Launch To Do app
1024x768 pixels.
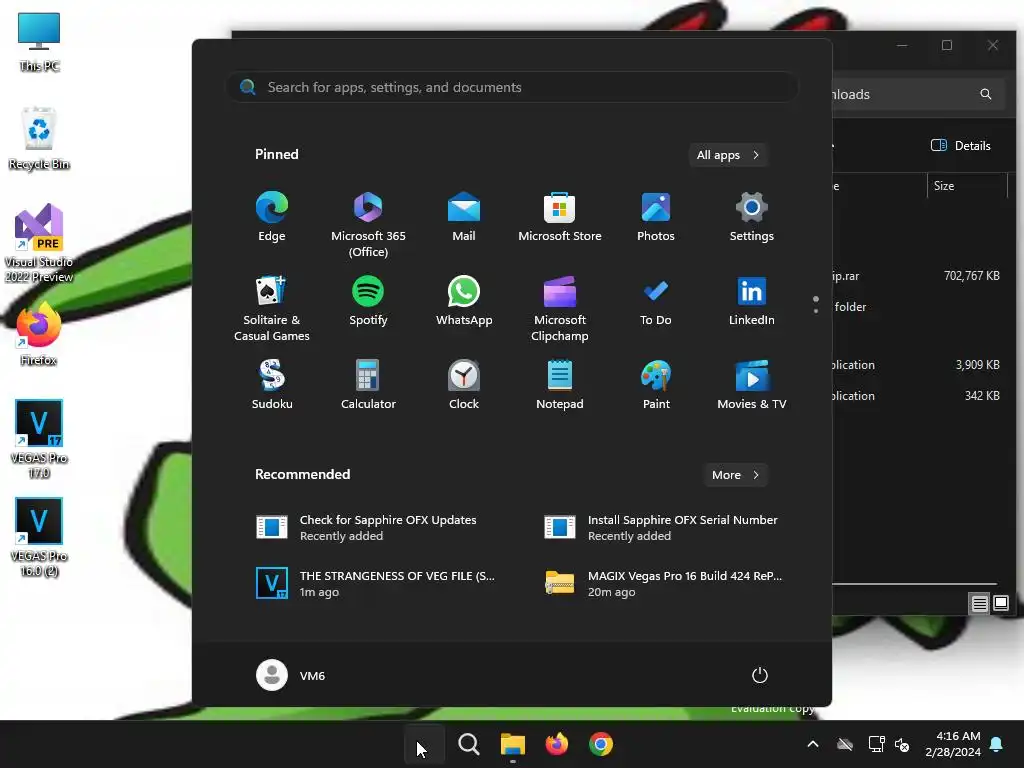656,301
